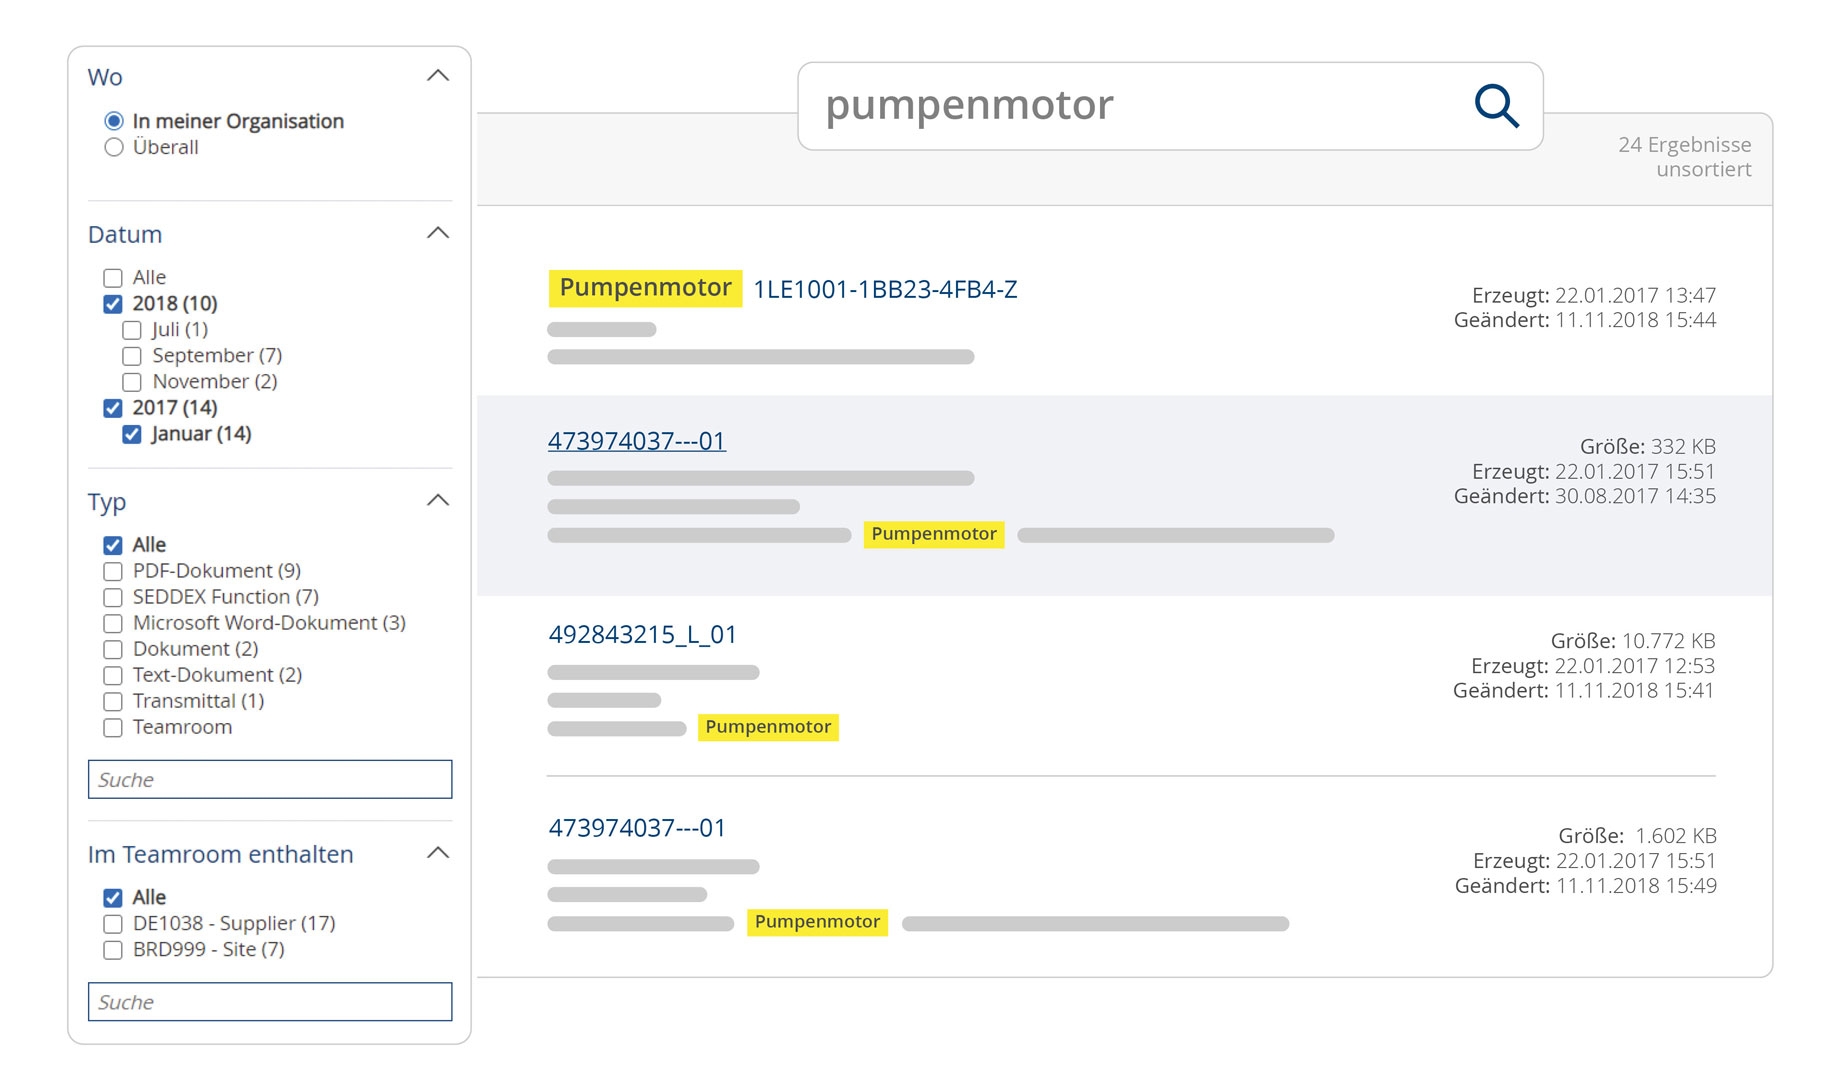Check the September (7) checkbox
1840x1090 pixels.
(132, 356)
